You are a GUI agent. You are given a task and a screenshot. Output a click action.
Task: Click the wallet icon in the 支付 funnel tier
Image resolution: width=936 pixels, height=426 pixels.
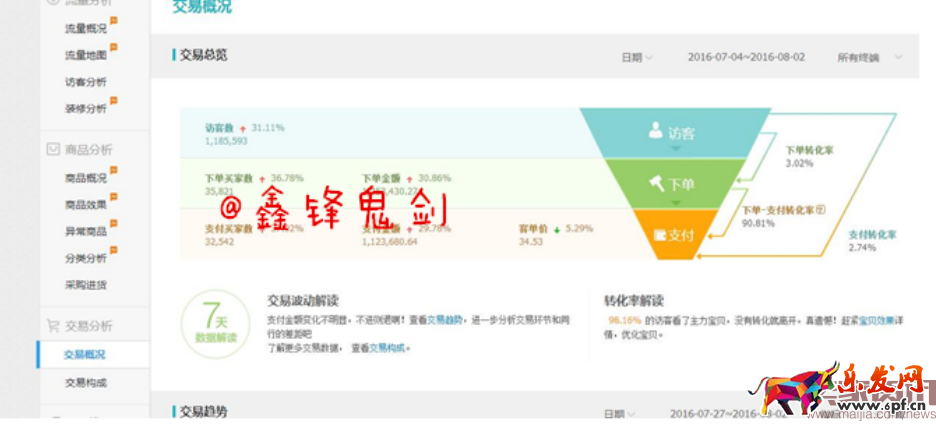(660, 234)
